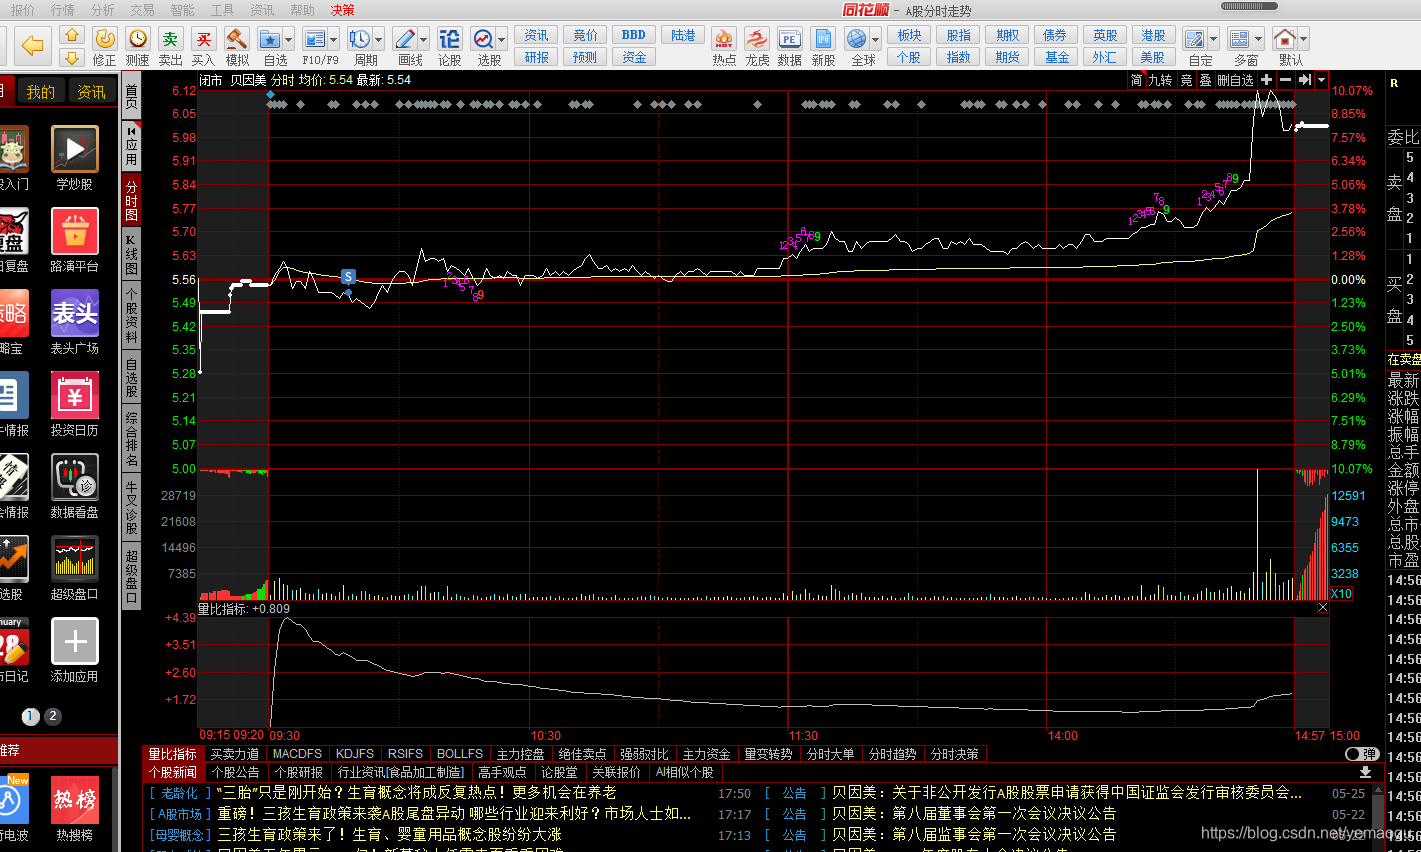Select the K线图 vertical tab
1421x852 pixels.
click(131, 254)
